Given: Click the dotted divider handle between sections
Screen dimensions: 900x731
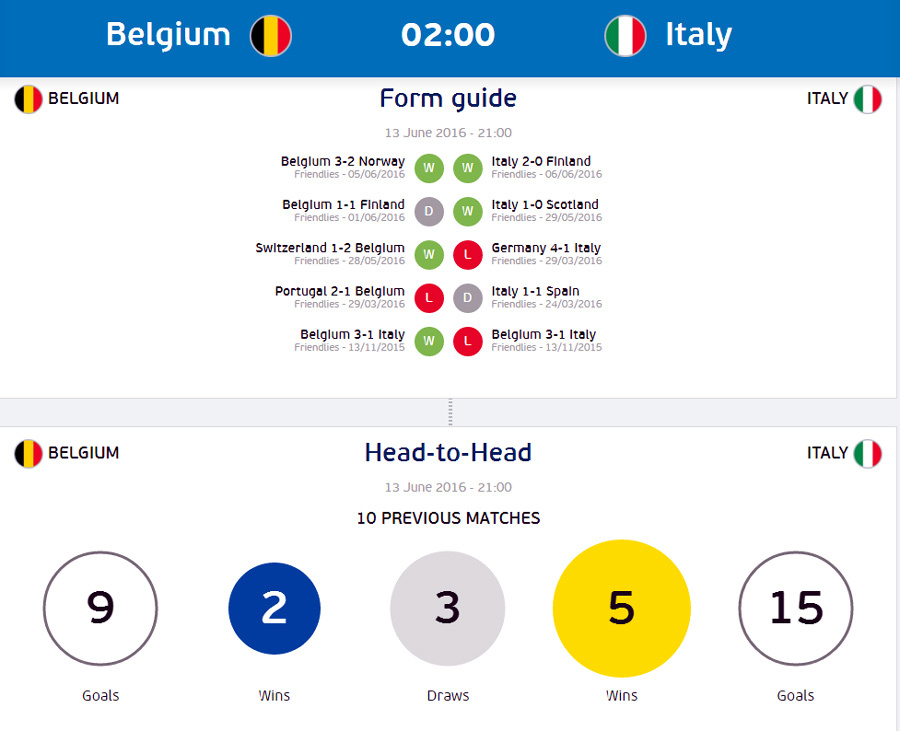Looking at the screenshot, I should coord(450,412).
